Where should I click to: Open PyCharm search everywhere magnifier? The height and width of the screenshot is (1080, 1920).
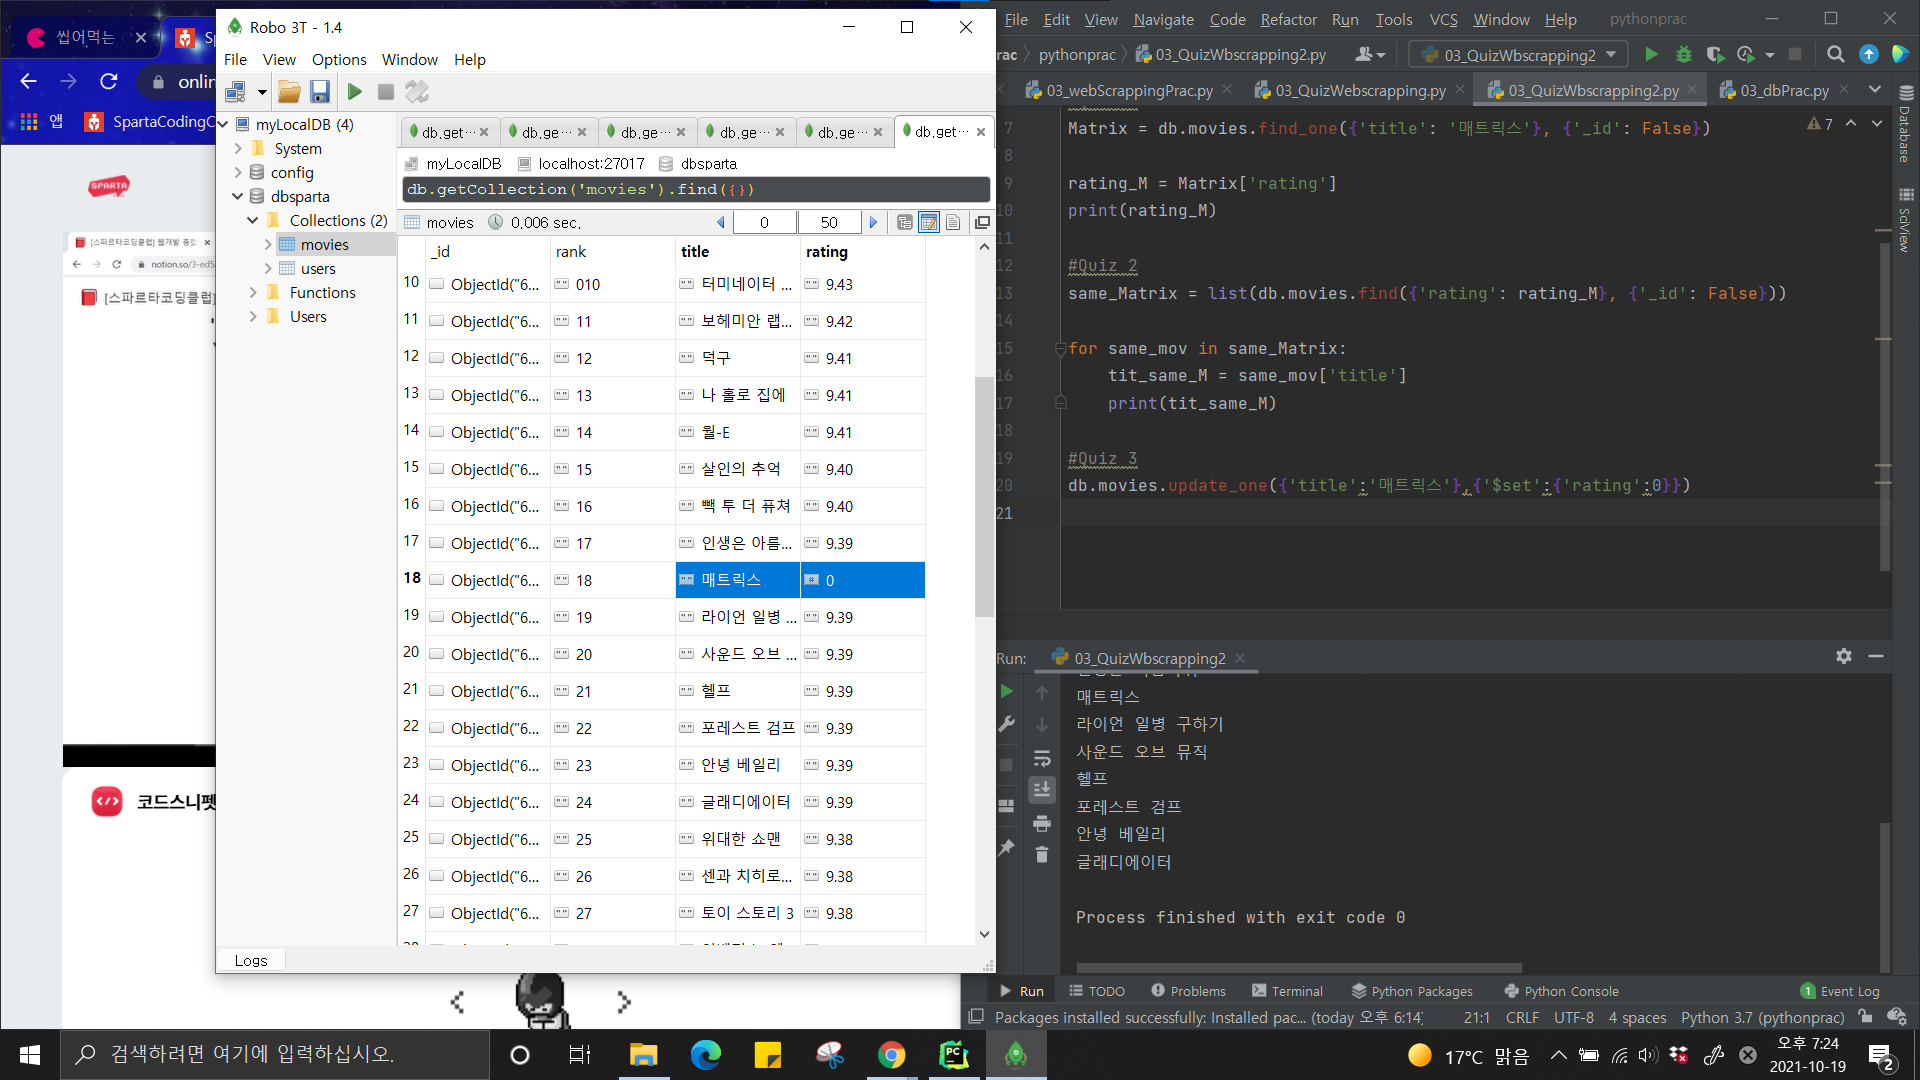(x=1835, y=55)
